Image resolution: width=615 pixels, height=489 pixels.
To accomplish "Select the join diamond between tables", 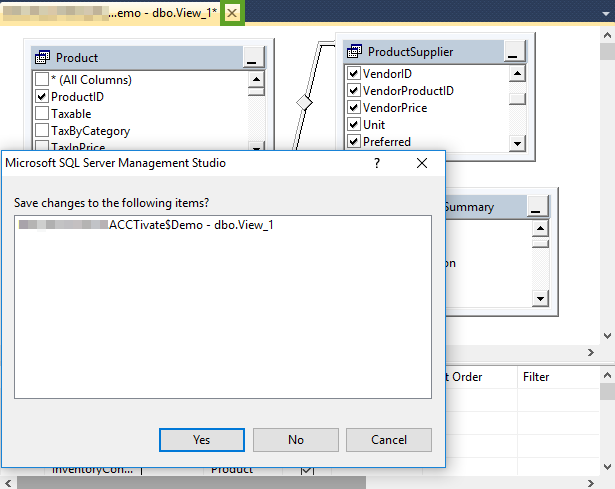I will coord(304,103).
